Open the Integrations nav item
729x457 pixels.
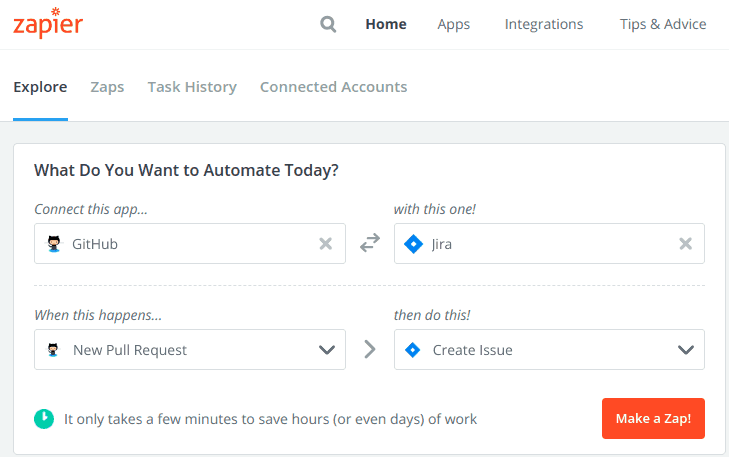pos(543,25)
